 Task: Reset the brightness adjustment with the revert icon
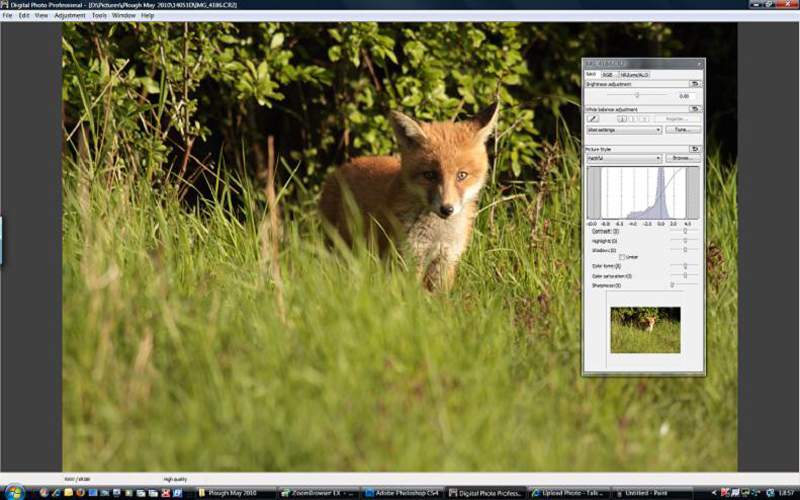pos(695,84)
